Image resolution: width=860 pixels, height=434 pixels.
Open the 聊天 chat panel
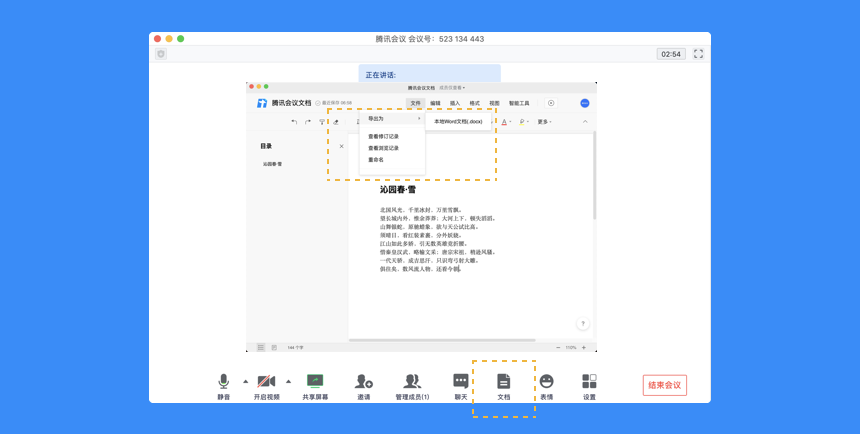point(461,386)
